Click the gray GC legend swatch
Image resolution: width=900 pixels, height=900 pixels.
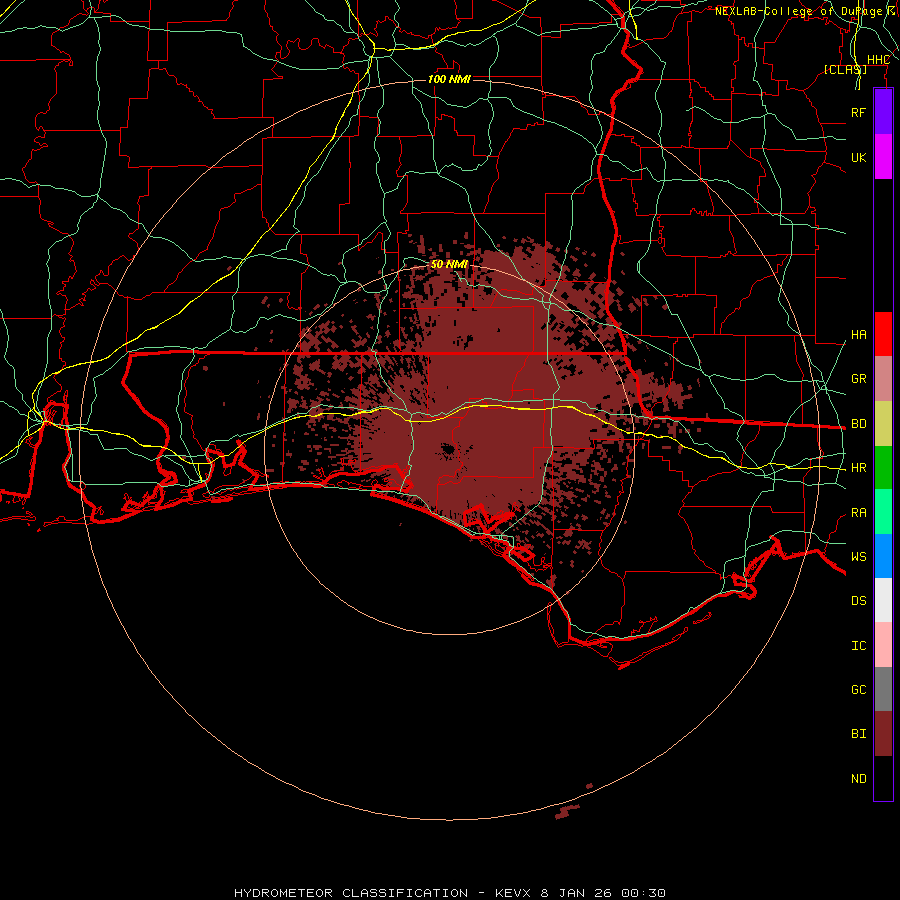(x=883, y=689)
